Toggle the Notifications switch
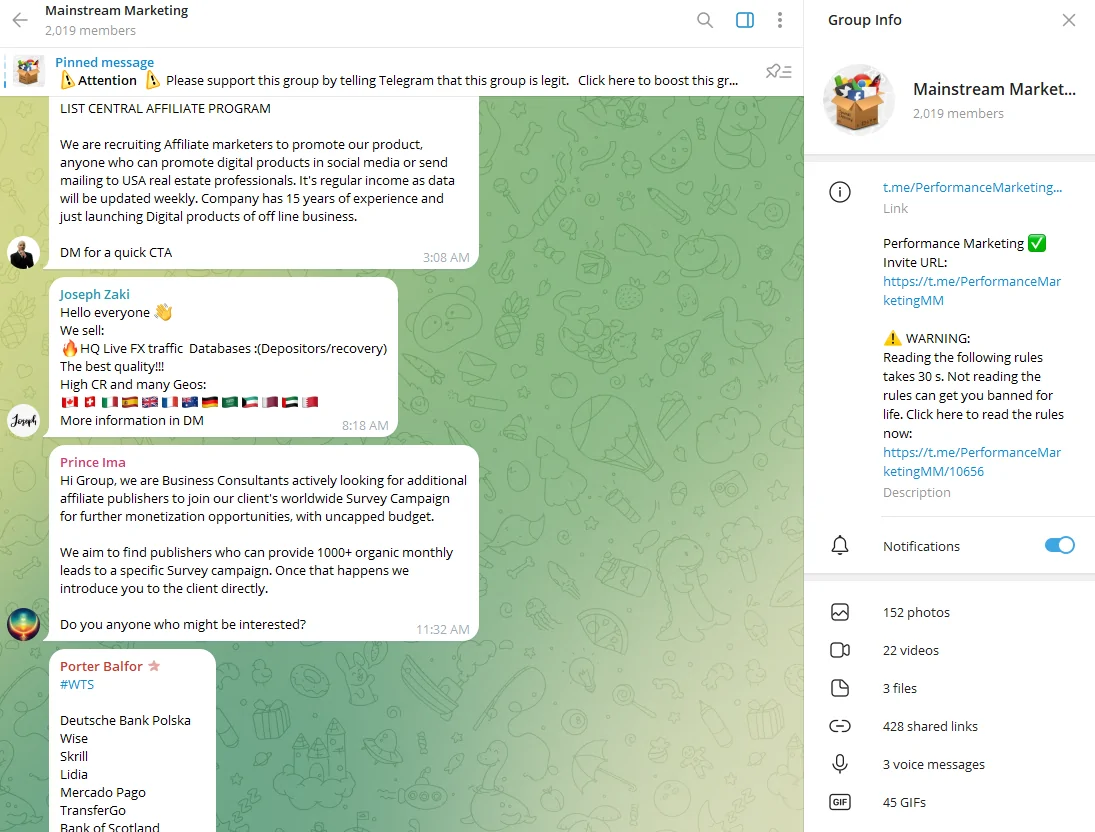Image resolution: width=1095 pixels, height=832 pixels. click(1059, 546)
